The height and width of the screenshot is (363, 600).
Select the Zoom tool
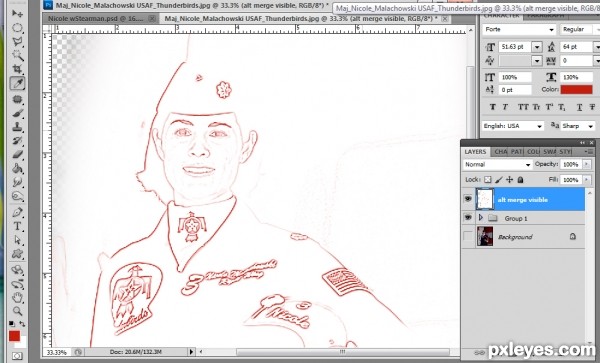(x=17, y=311)
